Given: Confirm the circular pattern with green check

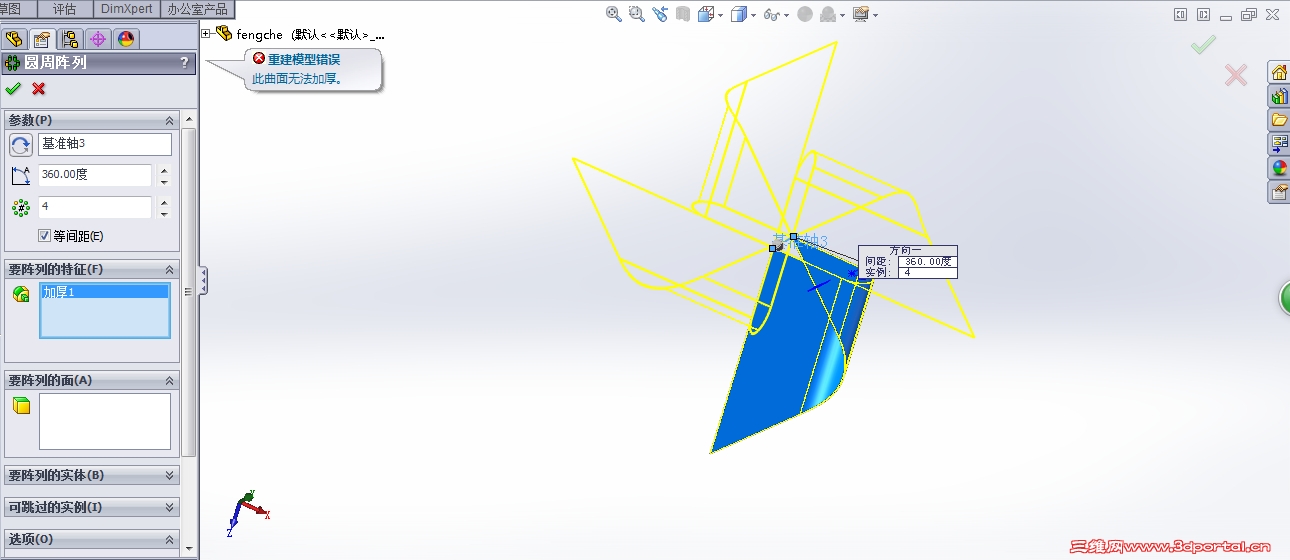Looking at the screenshot, I should [x=13, y=88].
